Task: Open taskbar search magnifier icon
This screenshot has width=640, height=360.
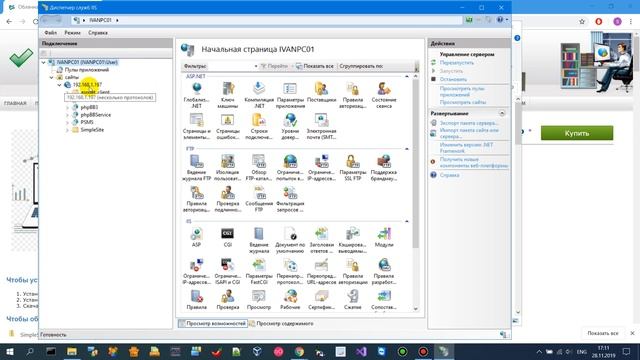Action: tap(30, 351)
